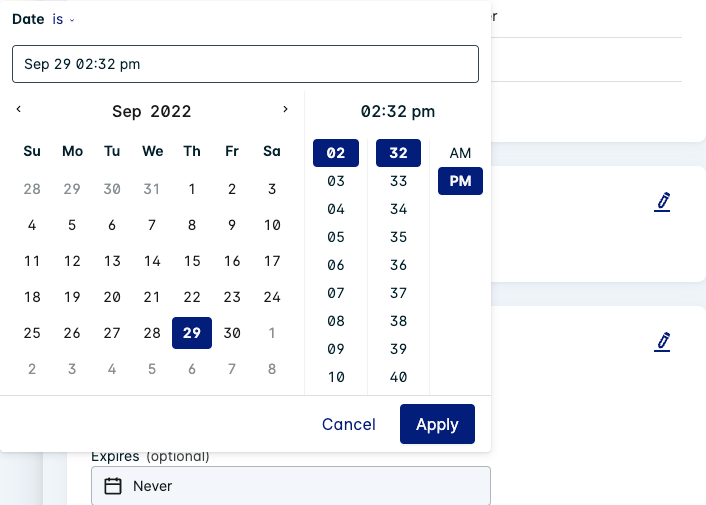This screenshot has height=505, width=706.
Task: Pick September 30 on the calendar
Action: coord(232,333)
